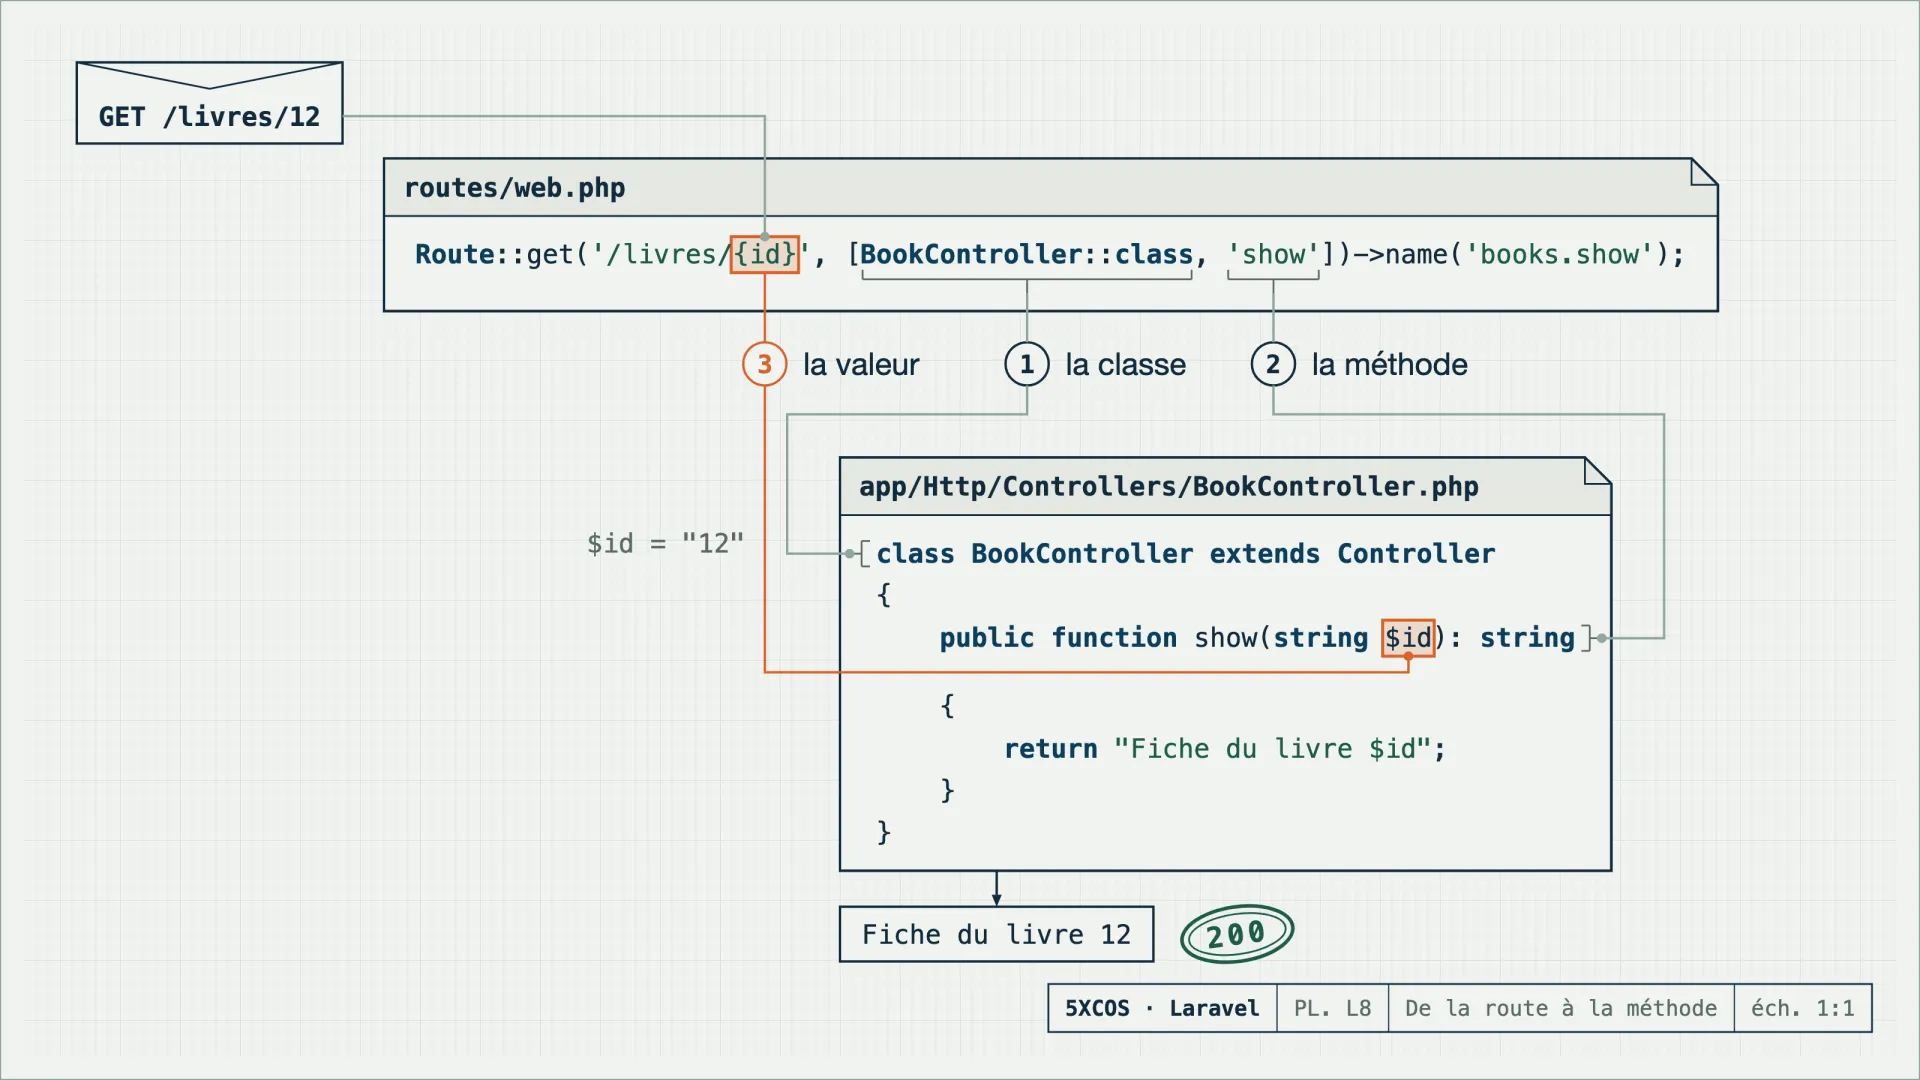
Task: Click the numbered circle 2 beside 'la méthode'
Action: point(1273,364)
